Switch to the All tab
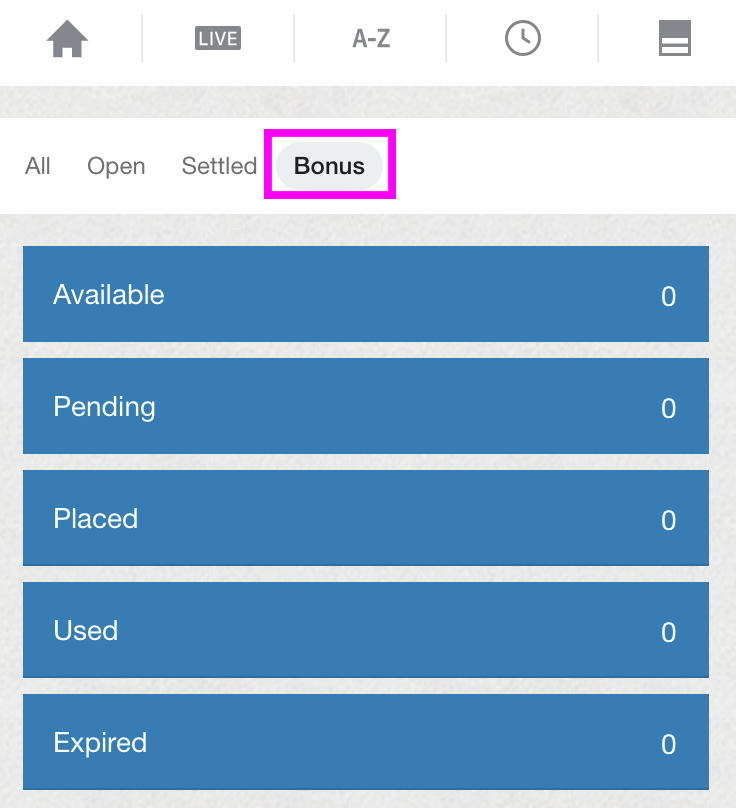This screenshot has width=736, height=808. pos(38,166)
